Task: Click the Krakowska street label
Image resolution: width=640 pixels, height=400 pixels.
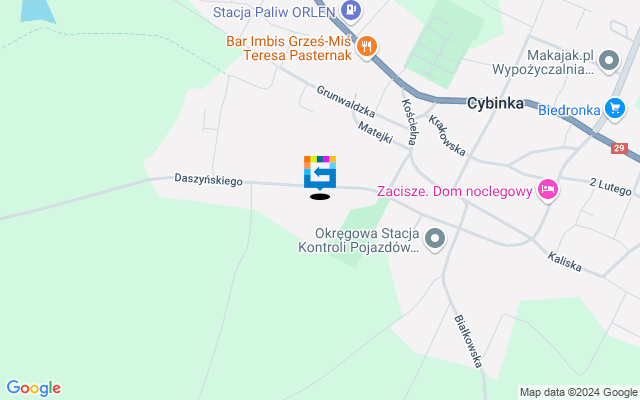Action: pyautogui.click(x=447, y=135)
